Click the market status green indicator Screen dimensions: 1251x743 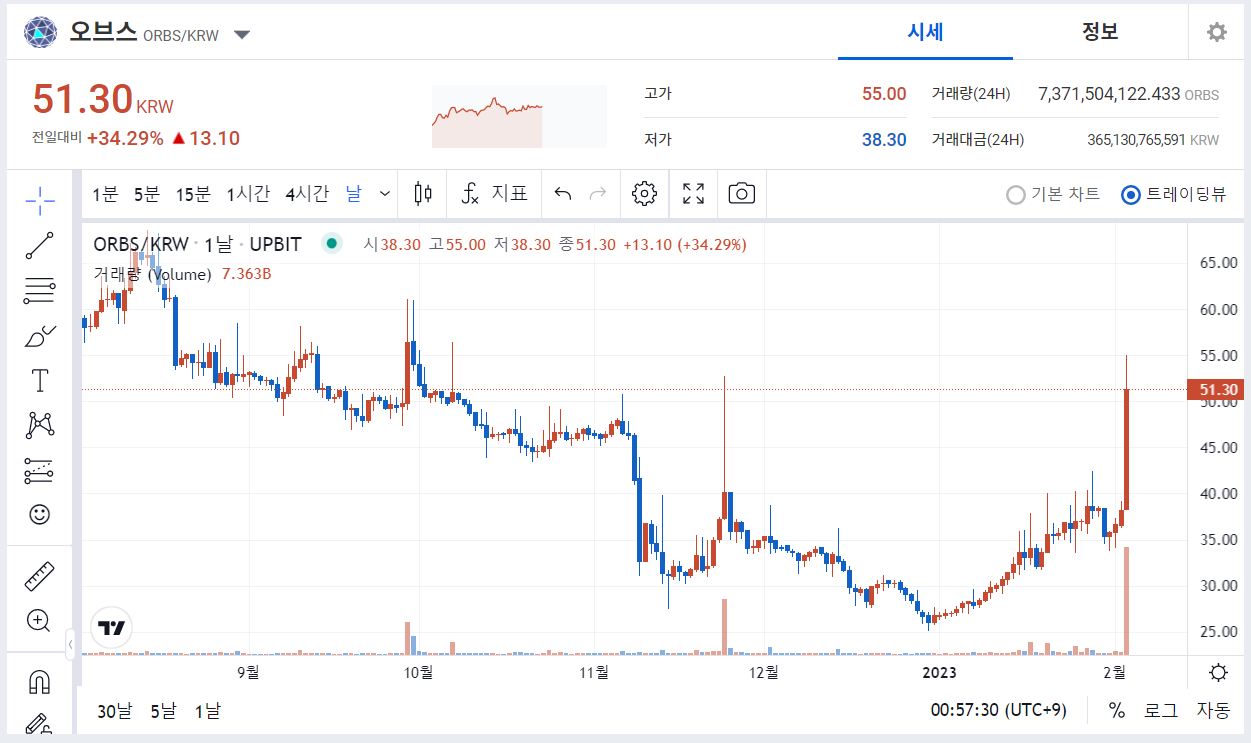(332, 243)
